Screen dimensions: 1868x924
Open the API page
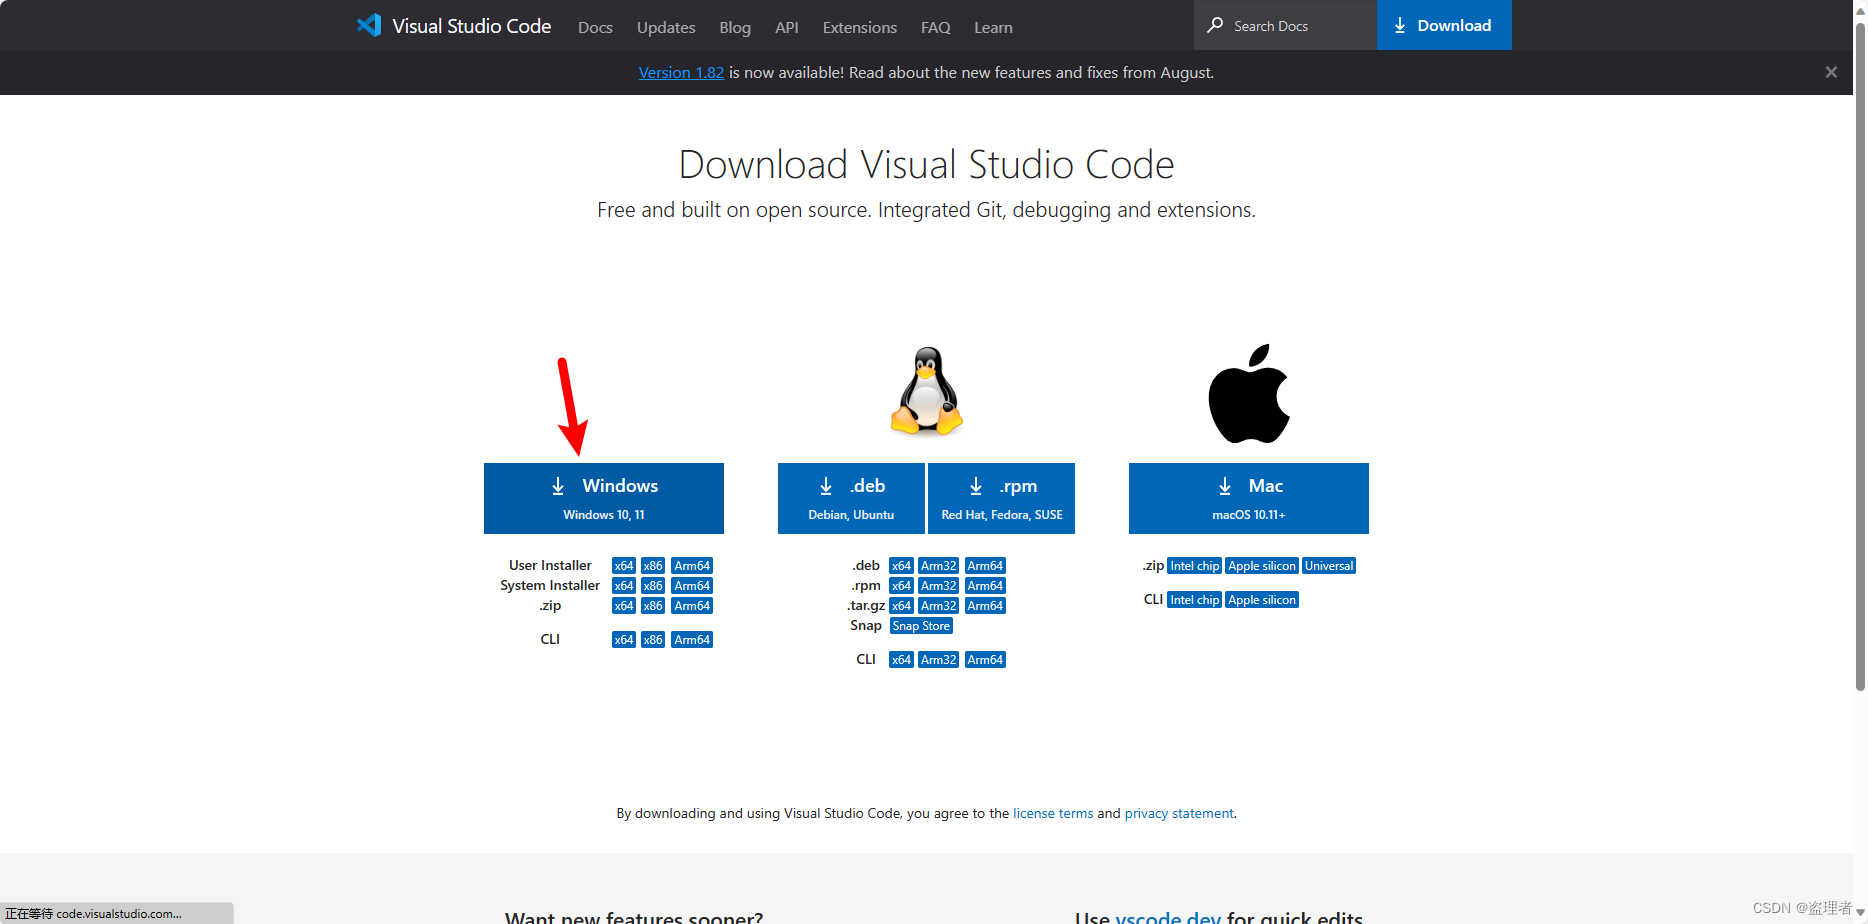[x=787, y=27]
